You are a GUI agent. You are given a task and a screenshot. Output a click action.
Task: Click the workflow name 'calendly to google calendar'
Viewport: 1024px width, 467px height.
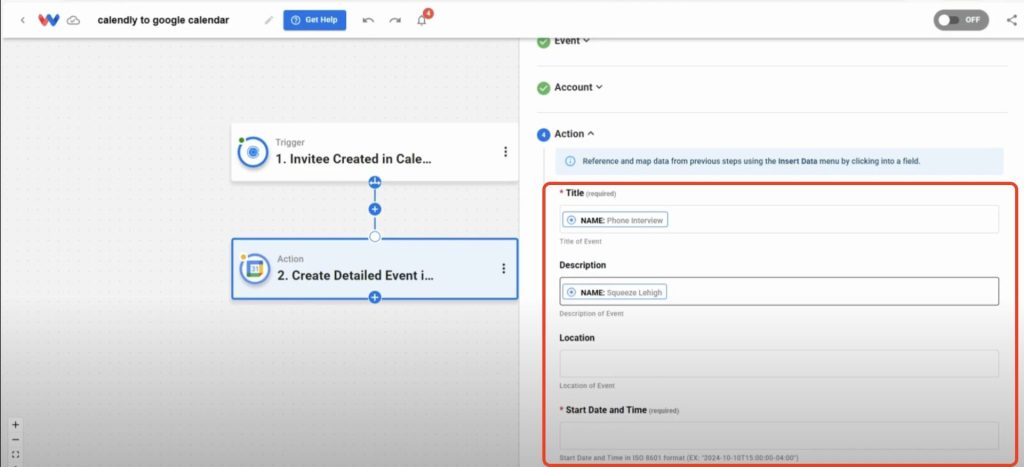(x=163, y=20)
